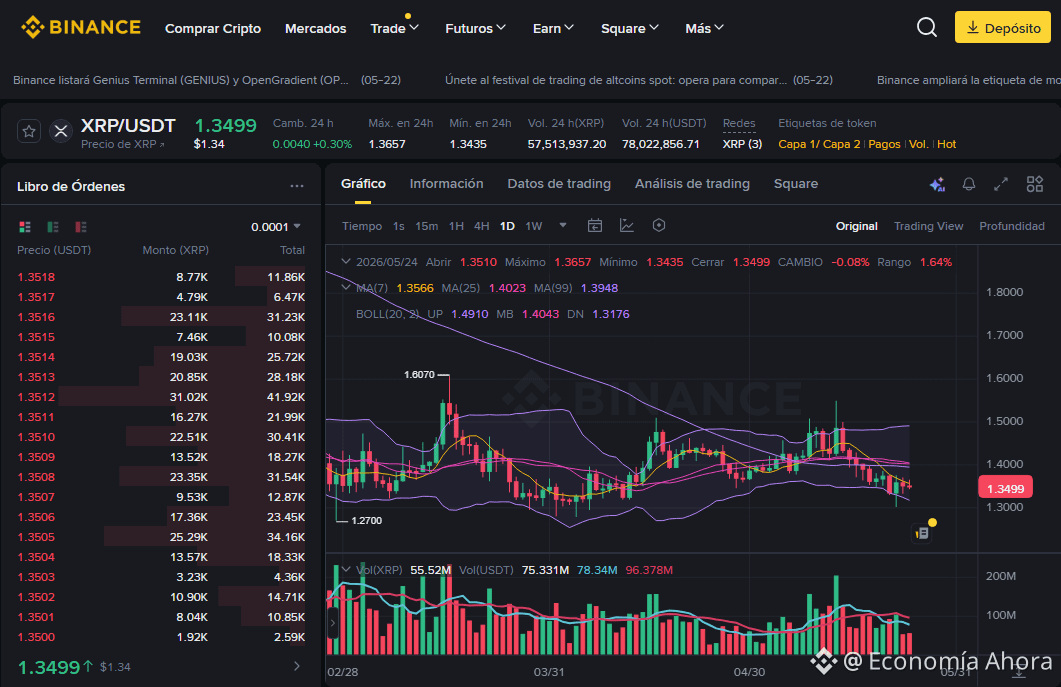Click the XRP coin icon

(61, 131)
